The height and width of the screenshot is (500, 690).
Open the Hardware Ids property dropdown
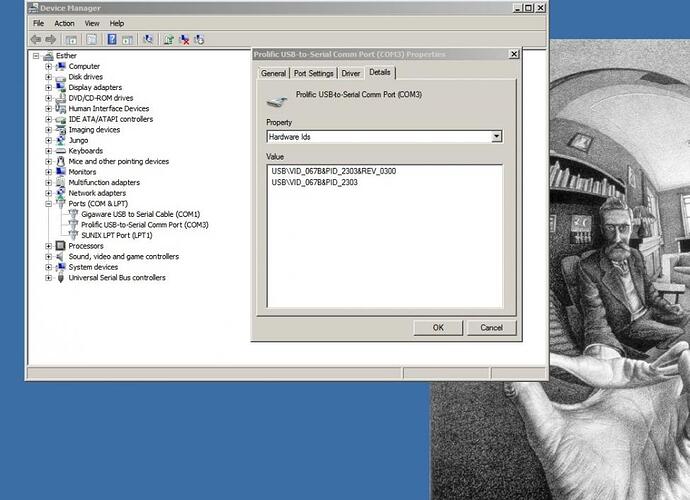pos(496,136)
